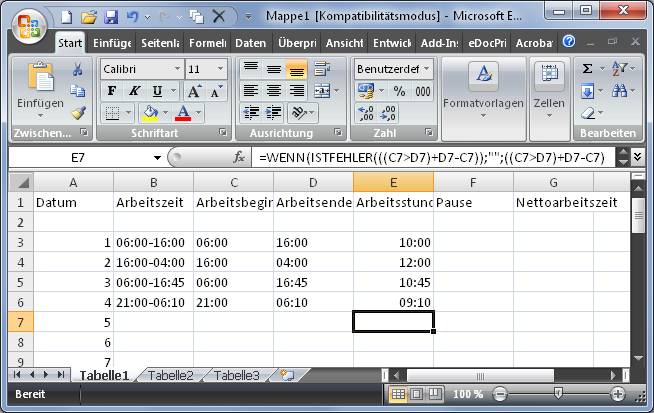The height and width of the screenshot is (413, 654).
Task: Switch to Page Break Preview view
Action: [x=435, y=394]
